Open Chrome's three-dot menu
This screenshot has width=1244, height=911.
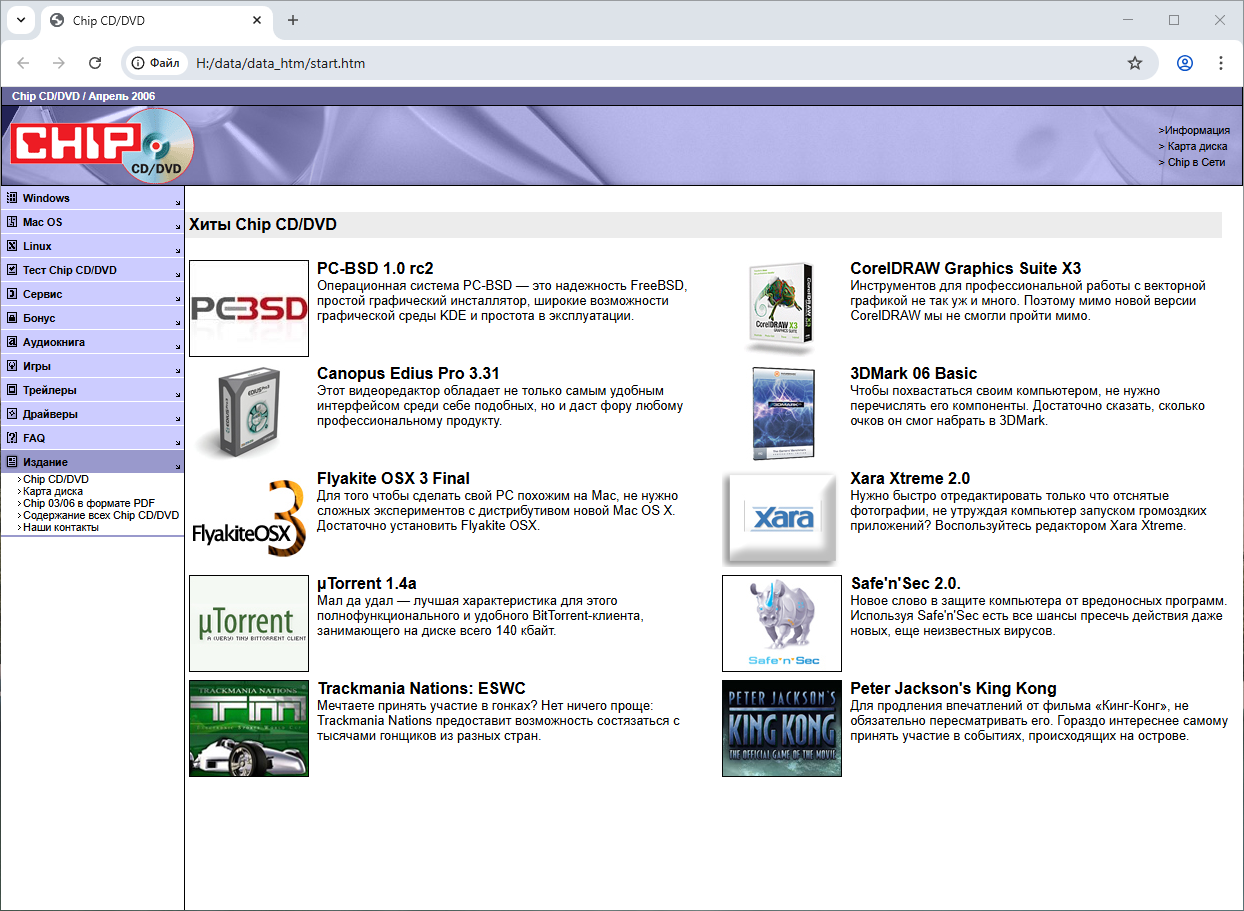(1221, 63)
